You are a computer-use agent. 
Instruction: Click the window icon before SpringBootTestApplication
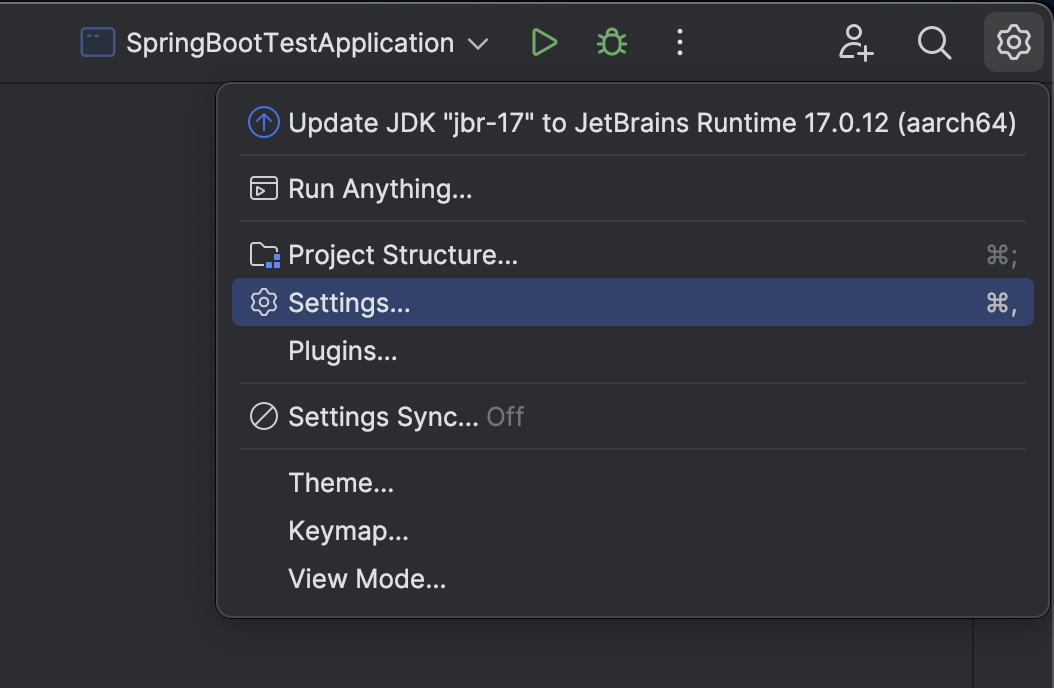pos(98,43)
